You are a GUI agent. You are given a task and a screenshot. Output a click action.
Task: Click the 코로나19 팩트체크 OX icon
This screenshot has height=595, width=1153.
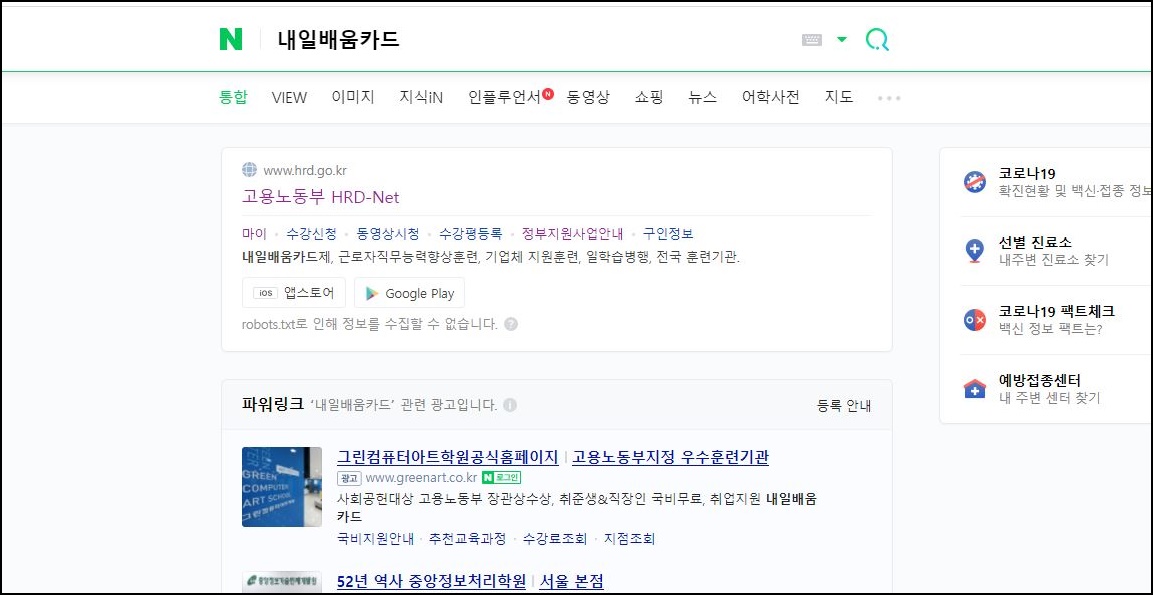(x=974, y=320)
